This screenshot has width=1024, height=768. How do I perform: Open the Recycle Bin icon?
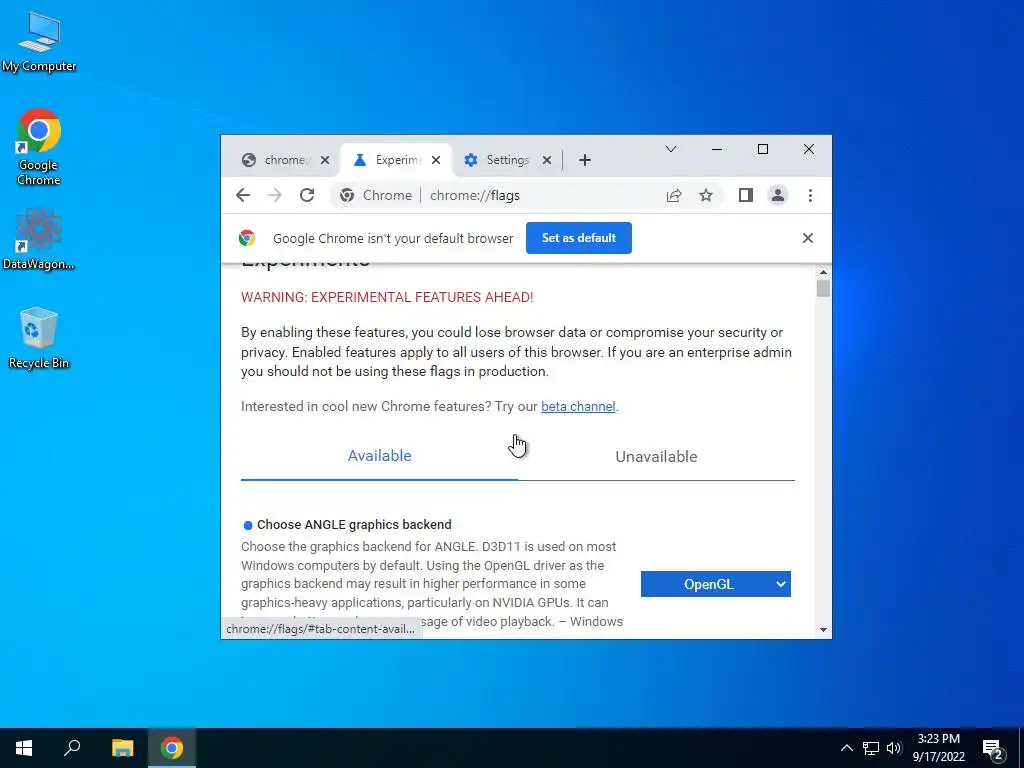(39, 338)
